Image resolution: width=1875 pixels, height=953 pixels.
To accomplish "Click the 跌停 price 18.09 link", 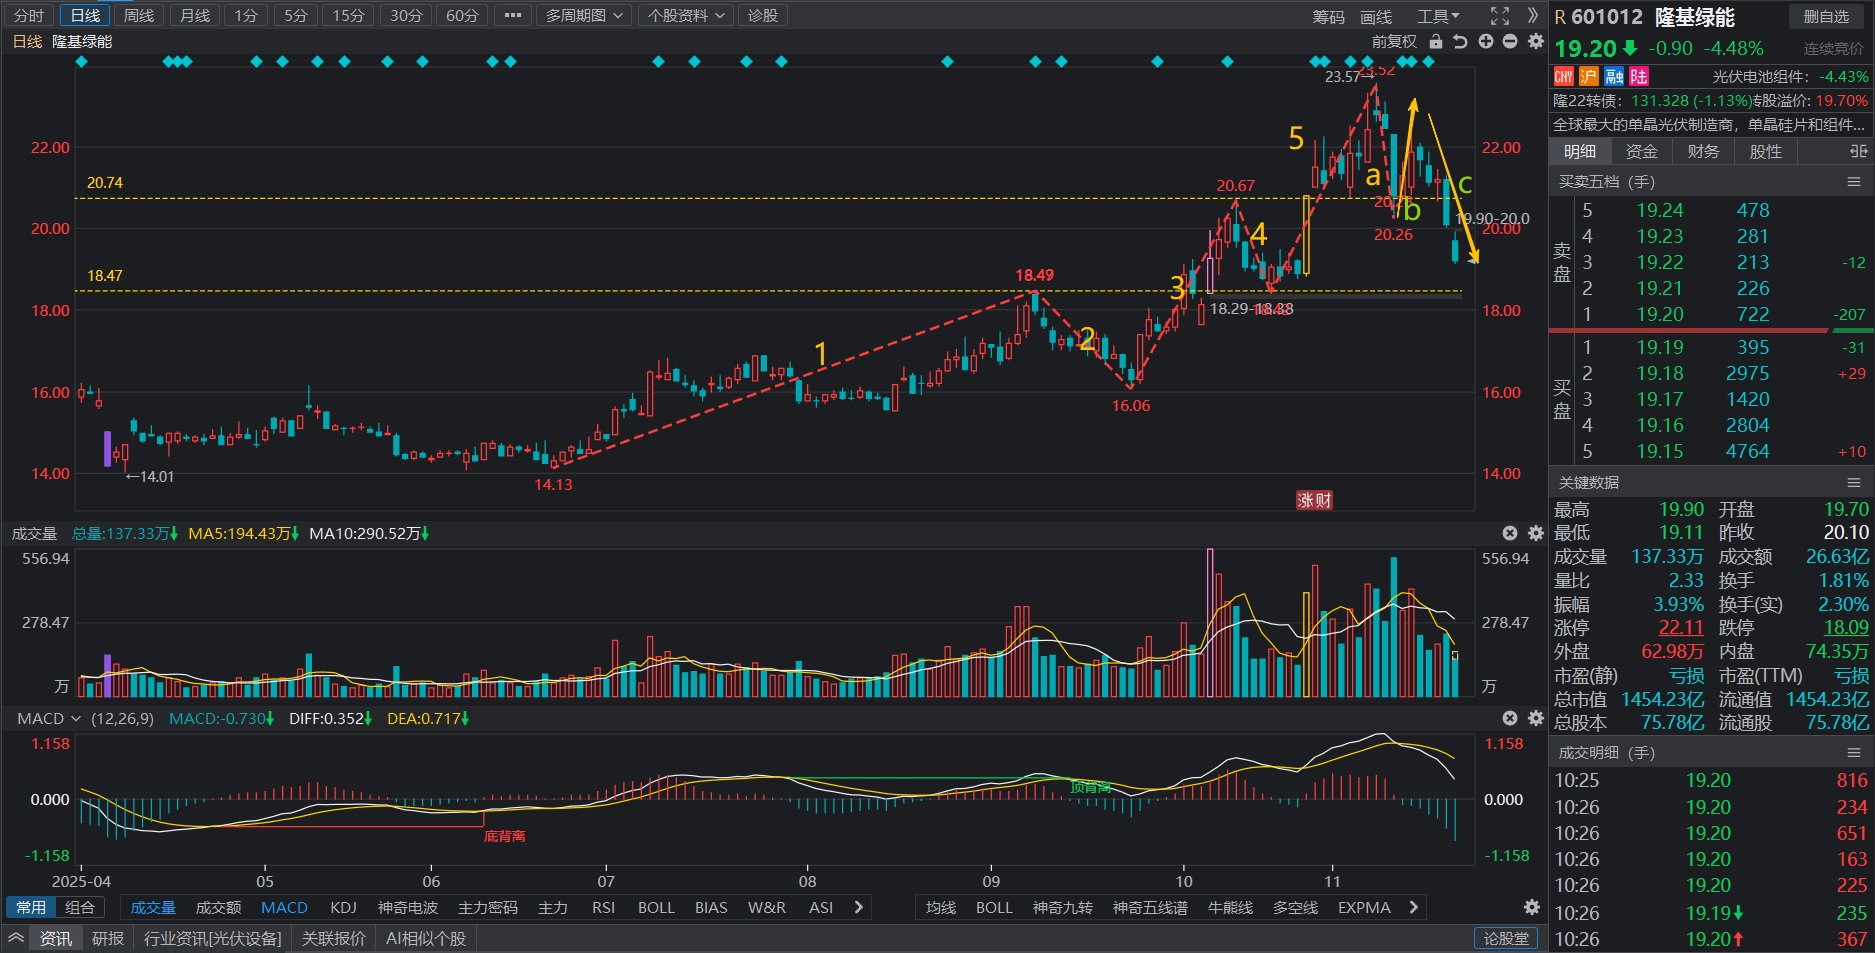I will (x=1846, y=627).
